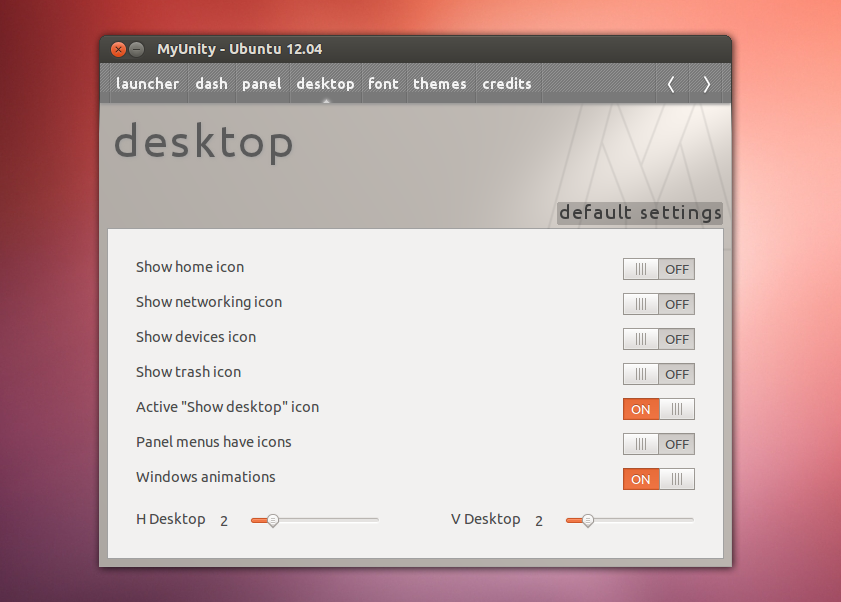Click the "Panel menus have icons" label
841x602 pixels.
coord(213,442)
